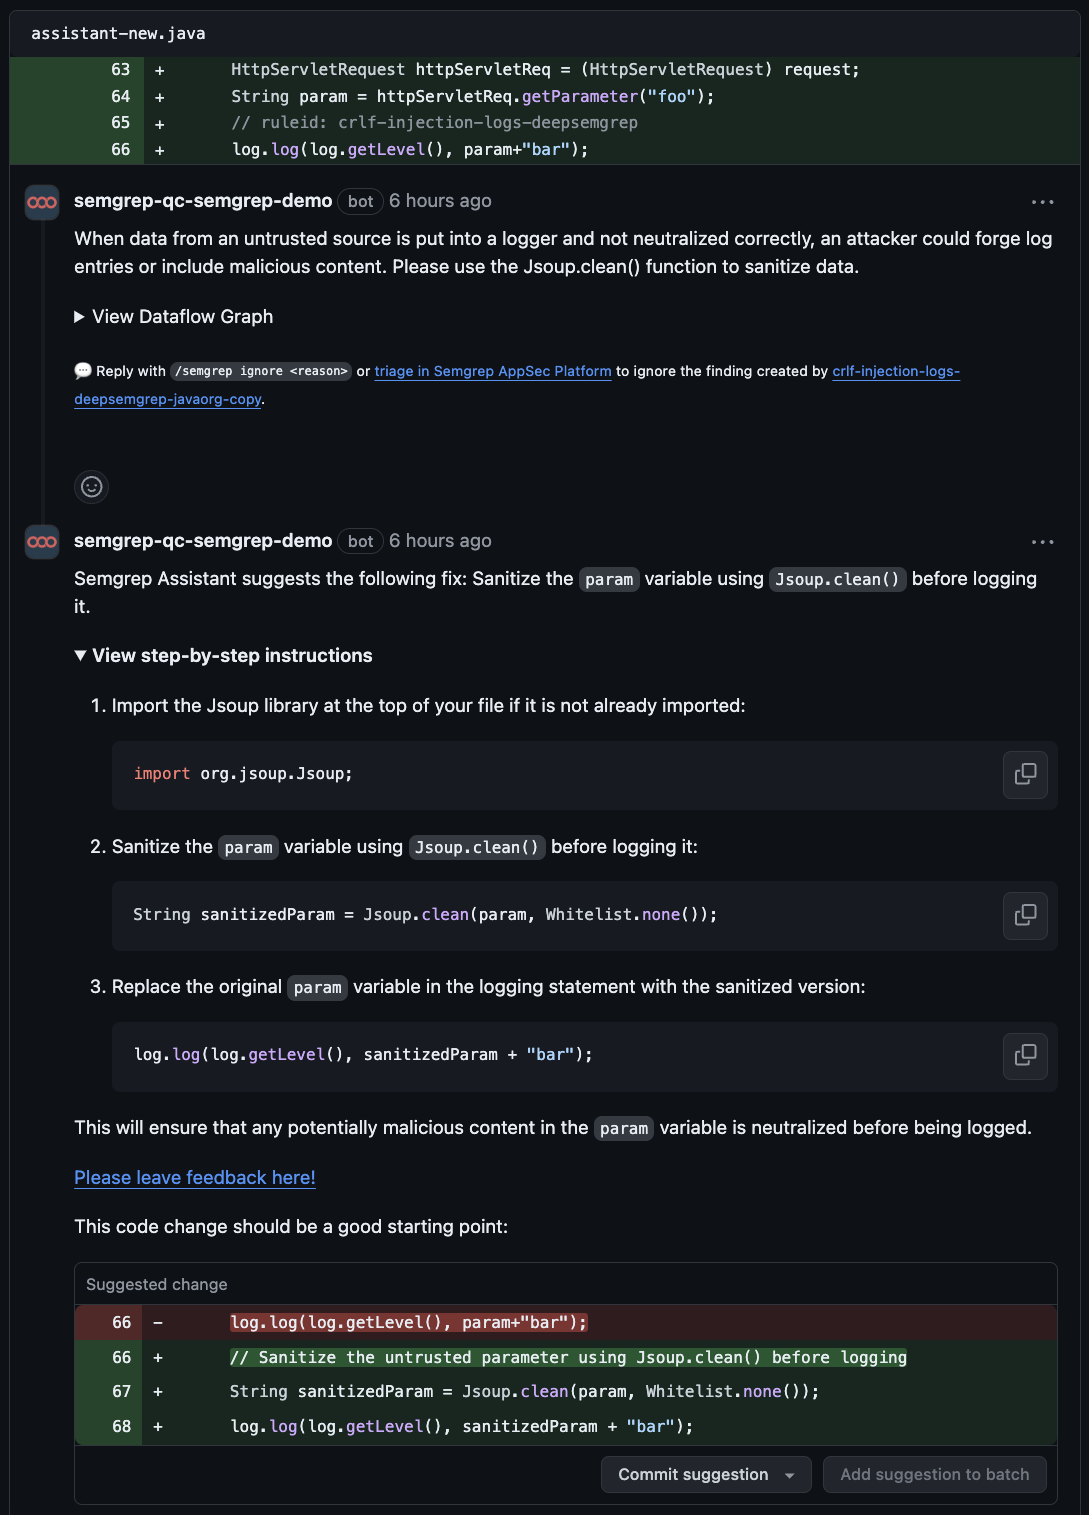The image size is (1089, 1515).
Task: Open the first bot comment options menu
Action: tap(1043, 201)
